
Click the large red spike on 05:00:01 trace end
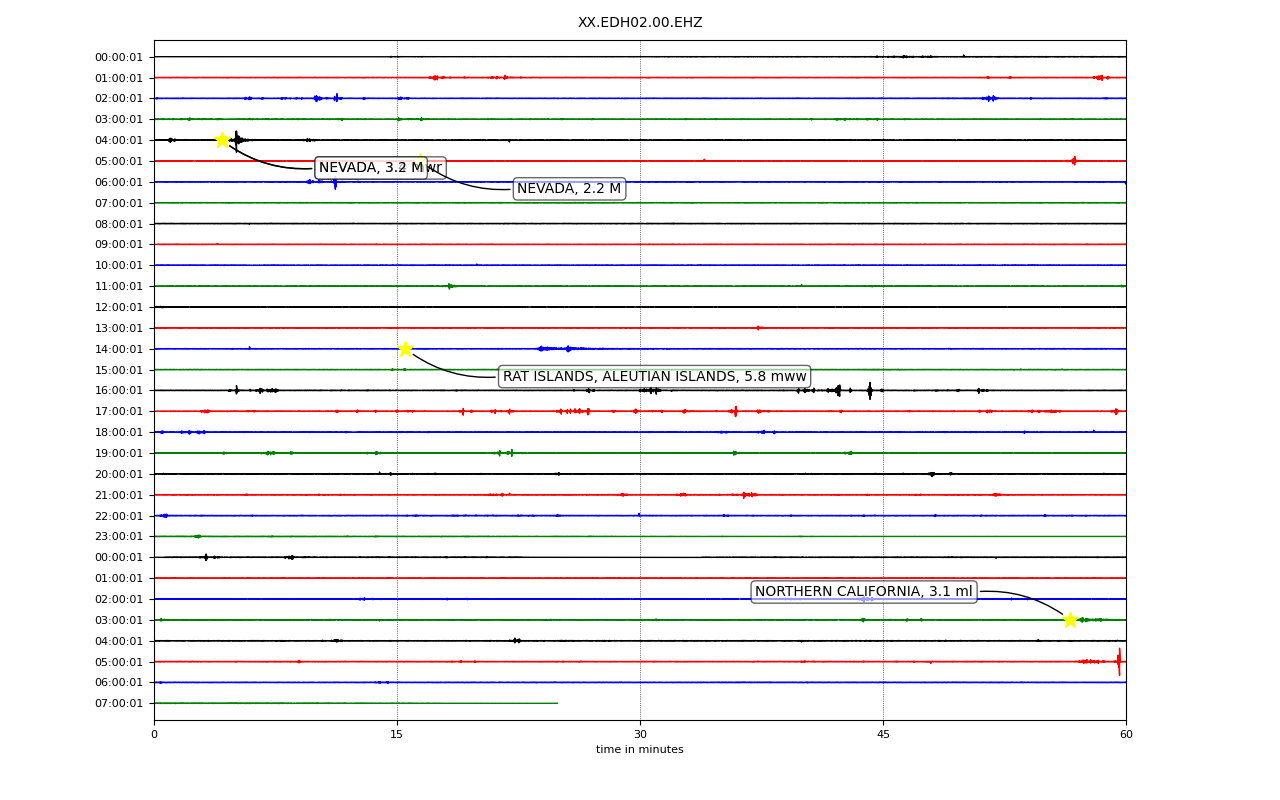click(1119, 661)
